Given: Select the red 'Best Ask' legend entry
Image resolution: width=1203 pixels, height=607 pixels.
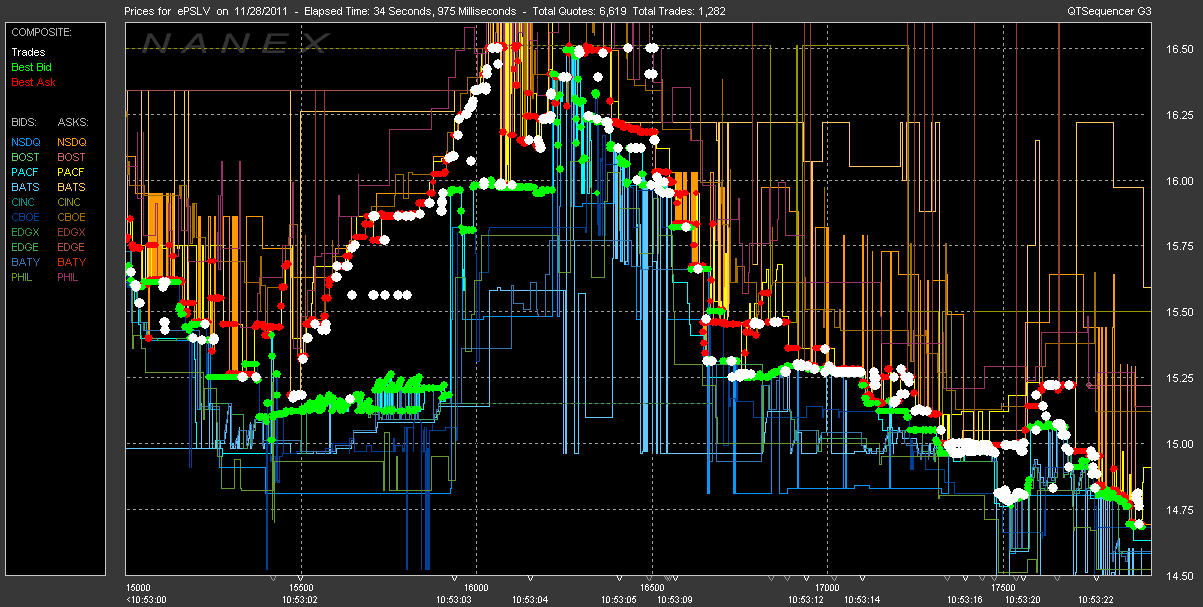Looking at the screenshot, I should tap(32, 82).
